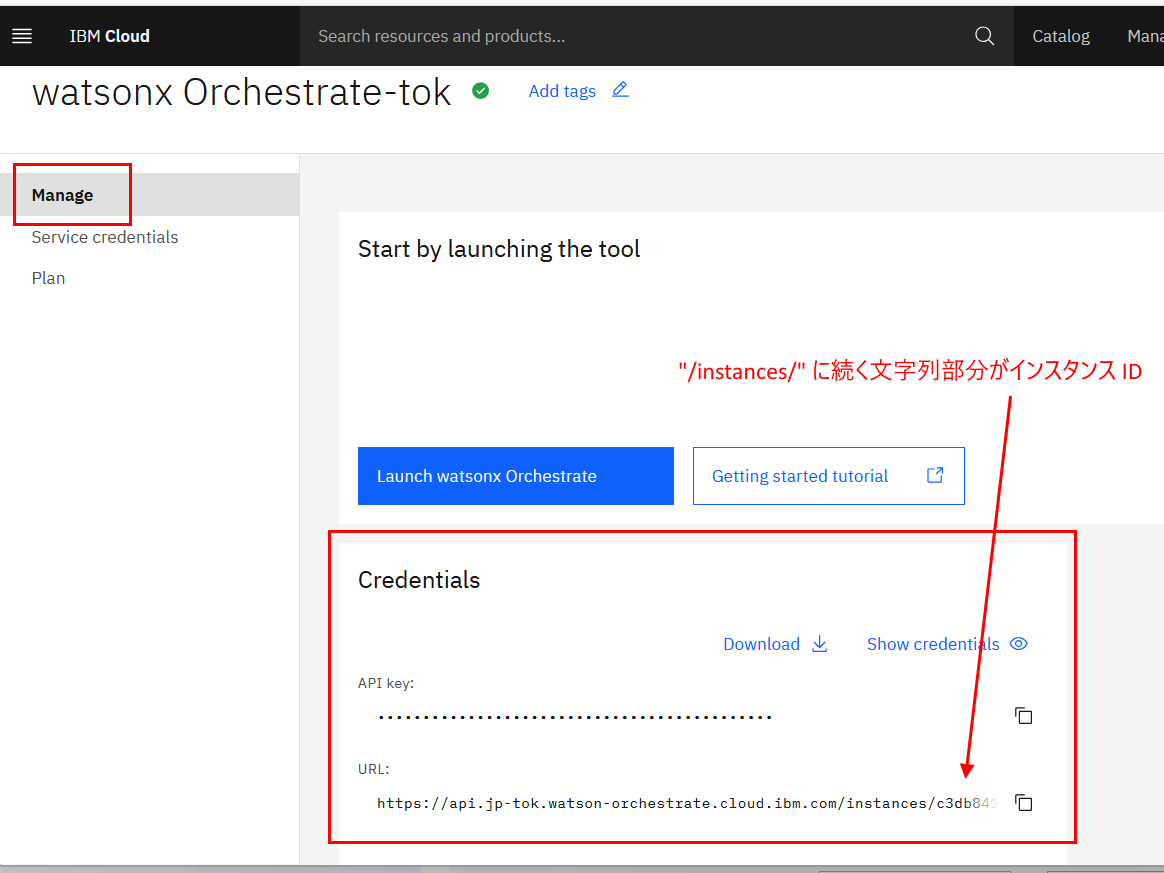Open the Getting started tutorial
Image resolution: width=1164 pixels, height=873 pixels.
click(828, 476)
